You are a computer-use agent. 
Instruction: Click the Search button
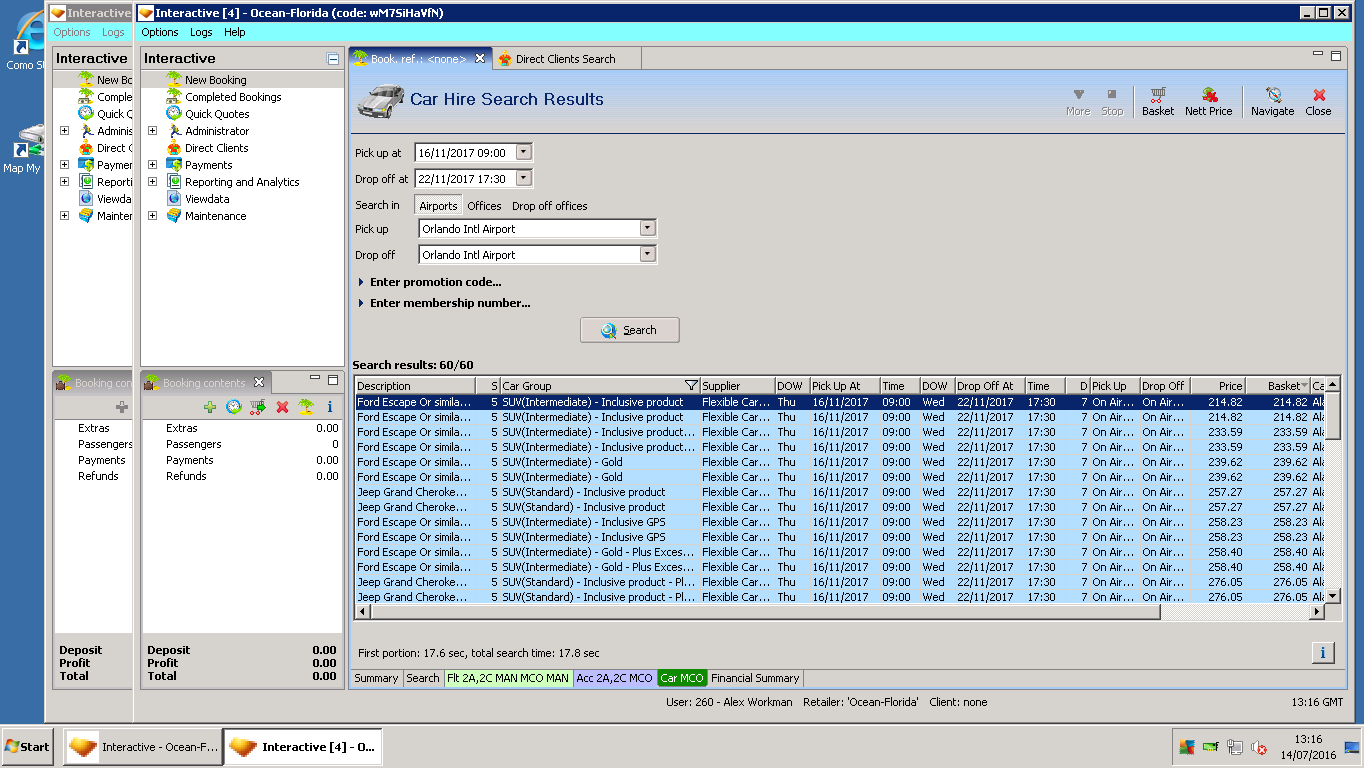(629, 330)
